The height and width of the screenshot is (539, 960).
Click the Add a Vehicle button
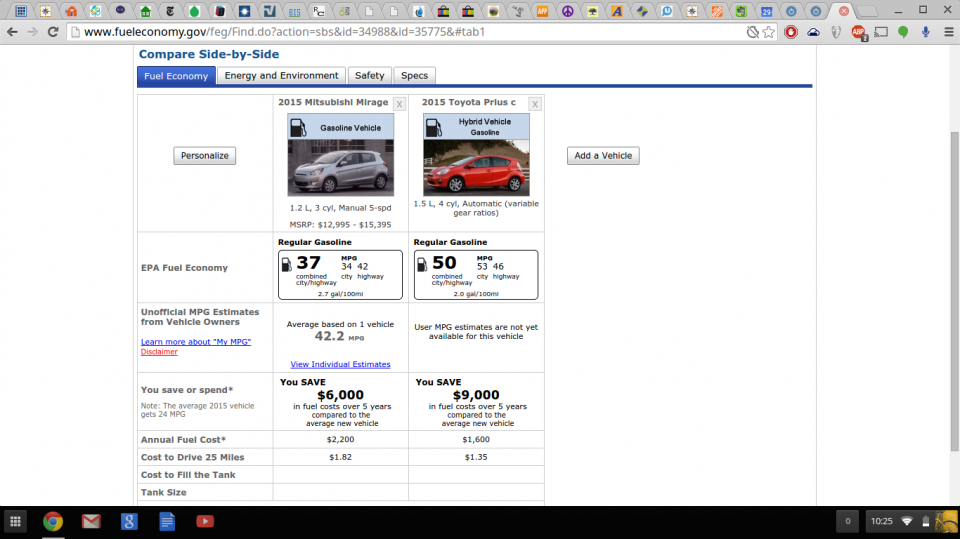pyautogui.click(x=603, y=156)
